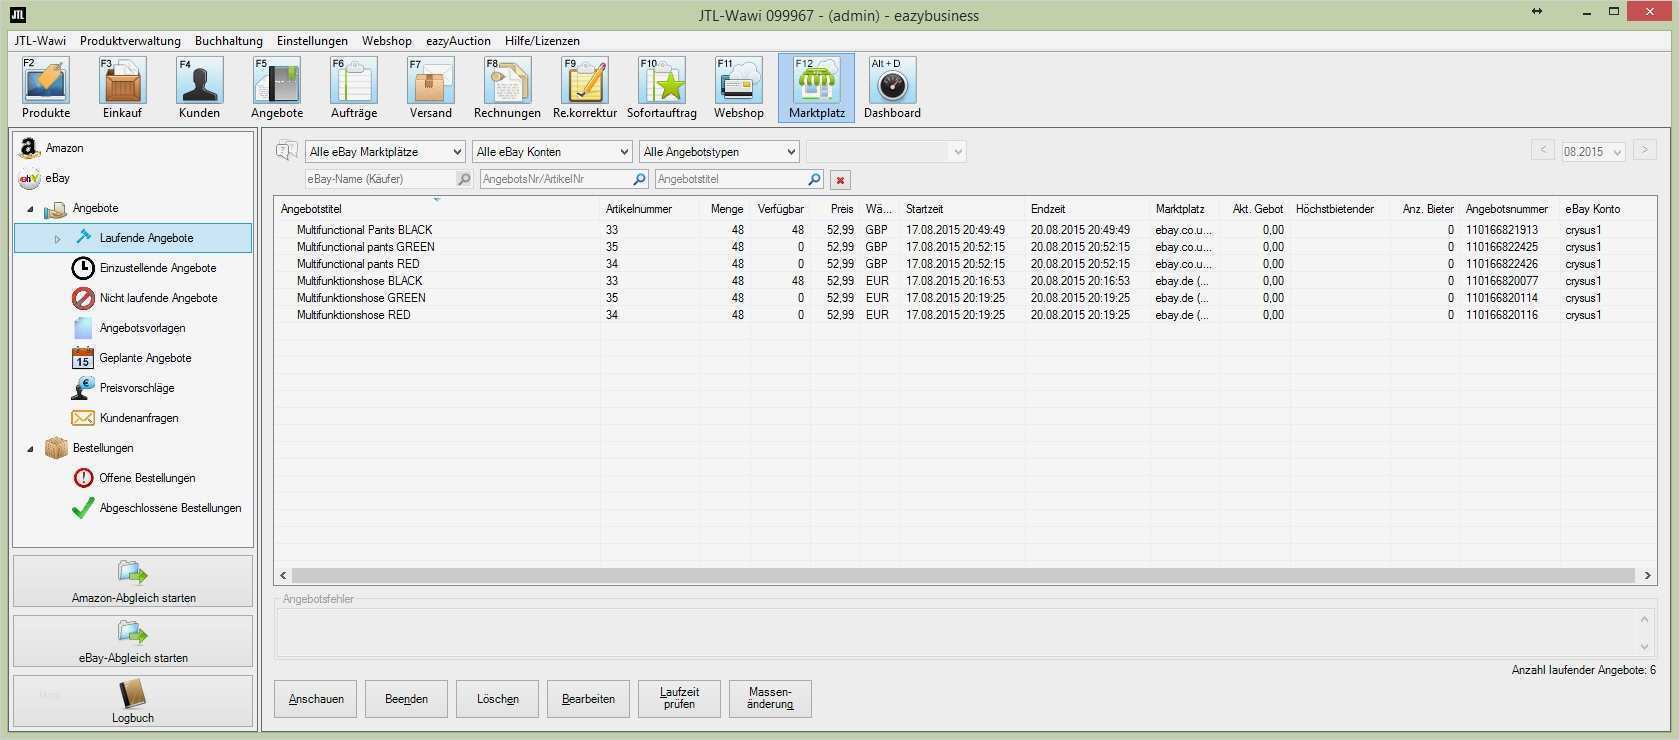Start the eBay-Abgleich
Screen dimensions: 1679x740
coord(133,642)
